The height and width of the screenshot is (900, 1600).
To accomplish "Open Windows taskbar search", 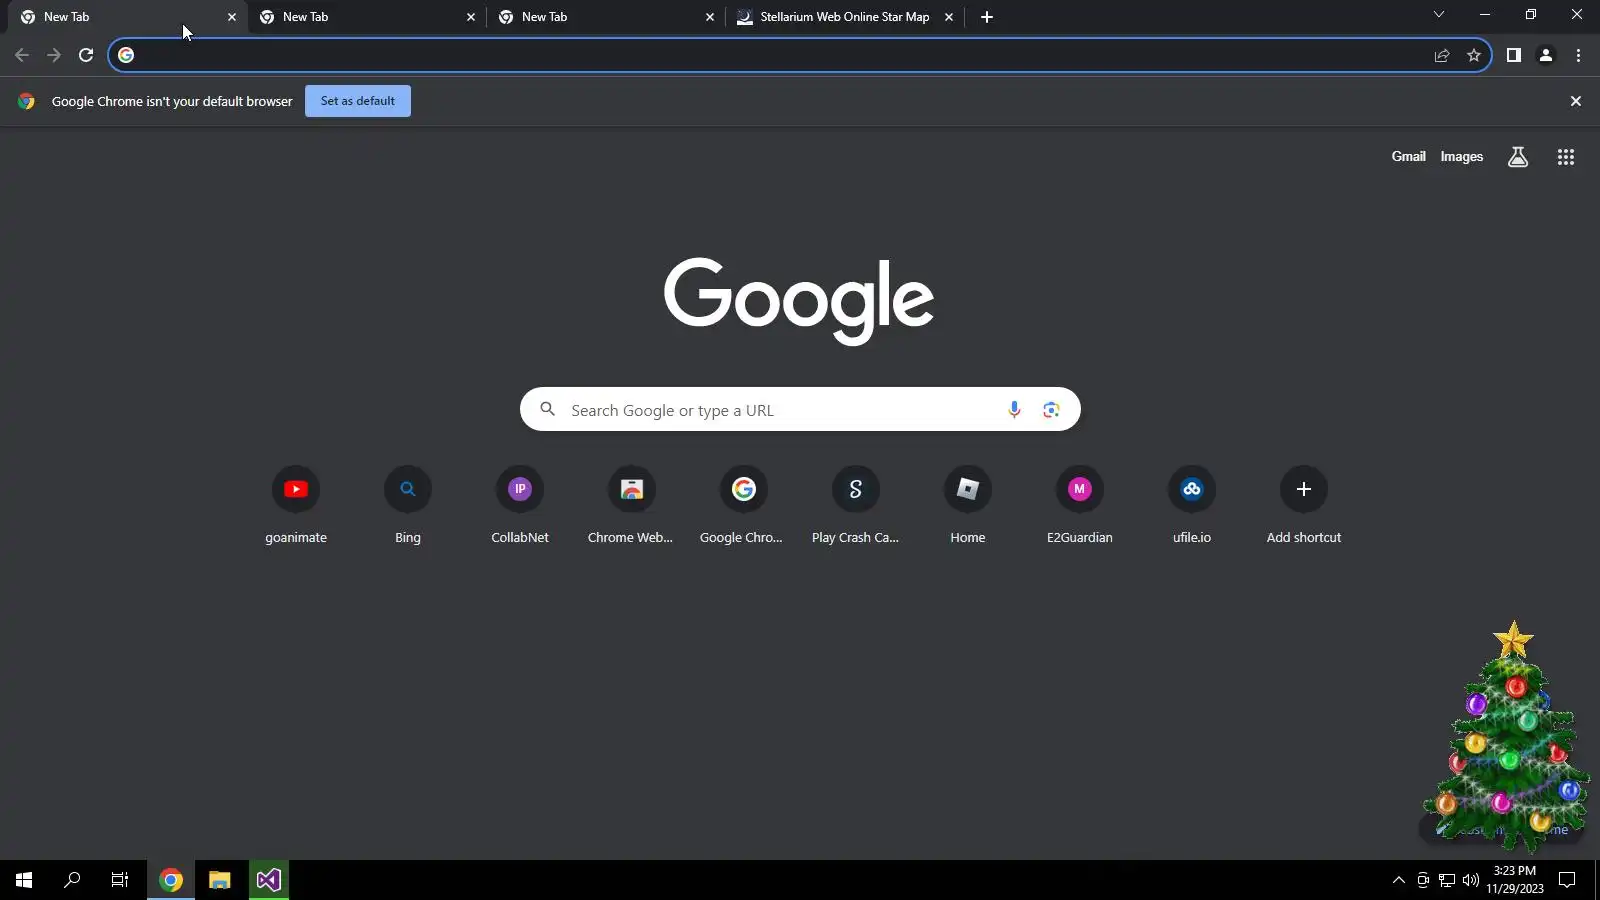I will coord(72,880).
